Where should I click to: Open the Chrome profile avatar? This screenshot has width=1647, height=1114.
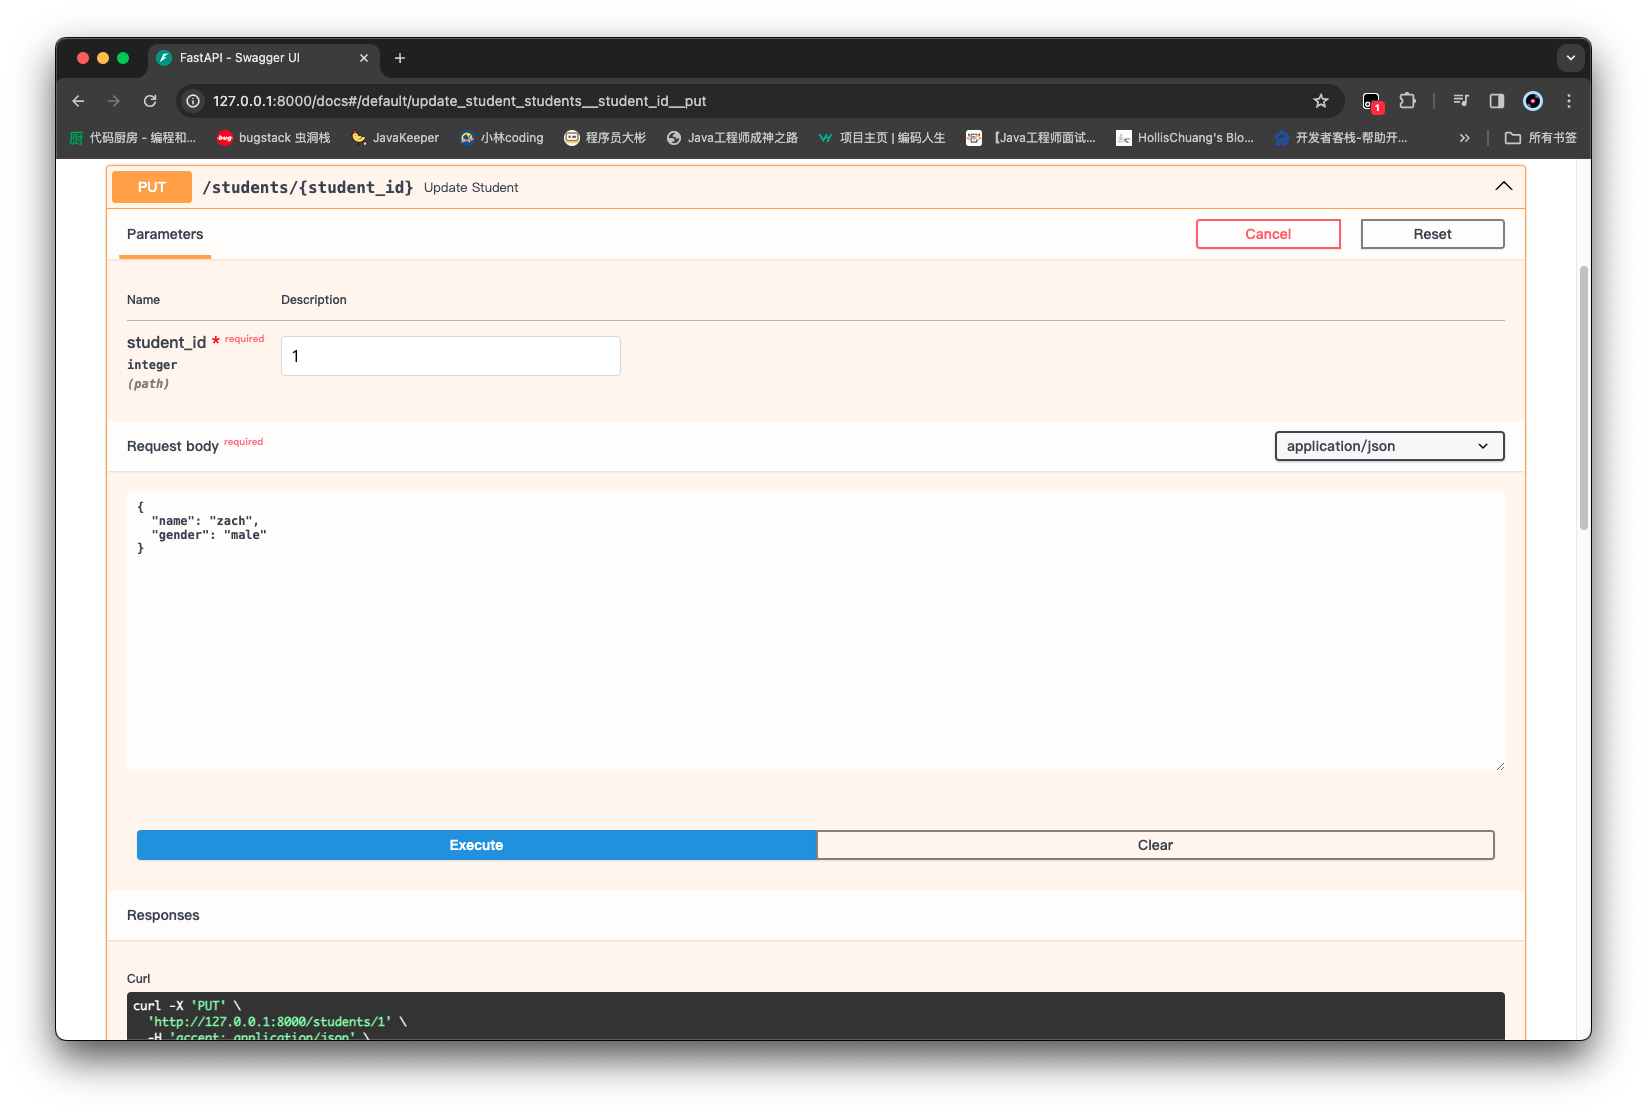click(x=1533, y=101)
